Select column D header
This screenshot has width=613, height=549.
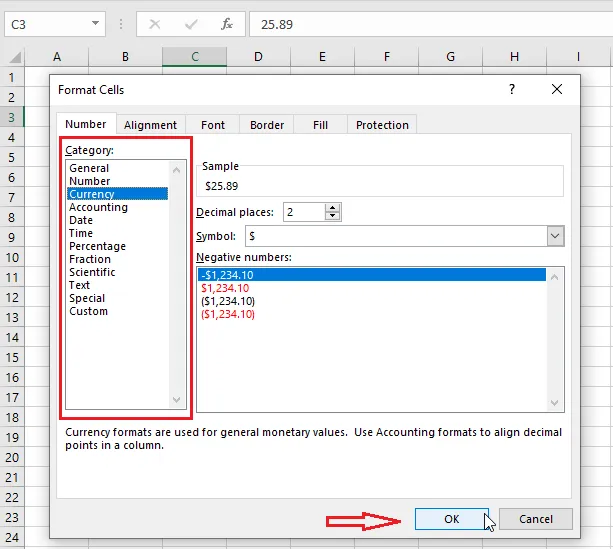258,57
